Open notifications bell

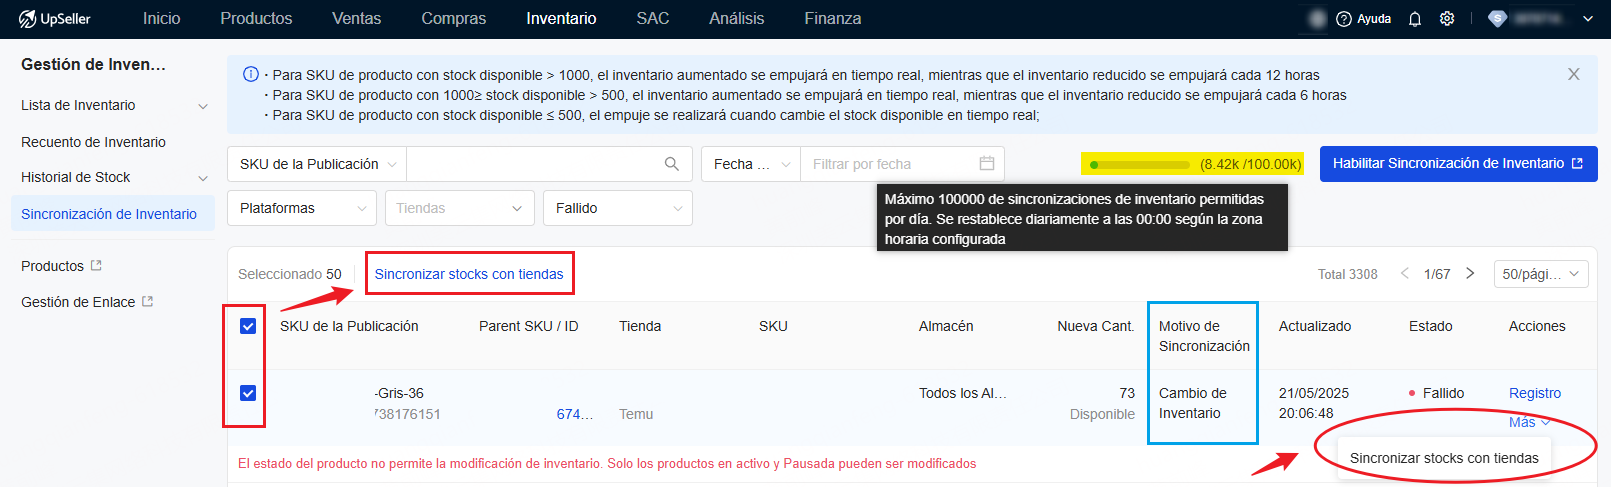pos(1415,19)
